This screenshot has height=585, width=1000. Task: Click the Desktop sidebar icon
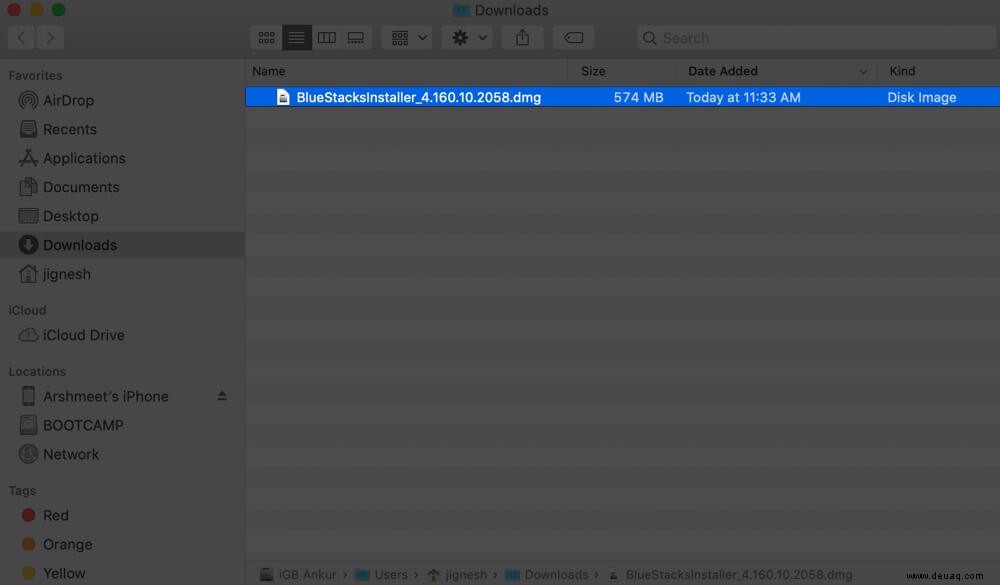point(28,216)
